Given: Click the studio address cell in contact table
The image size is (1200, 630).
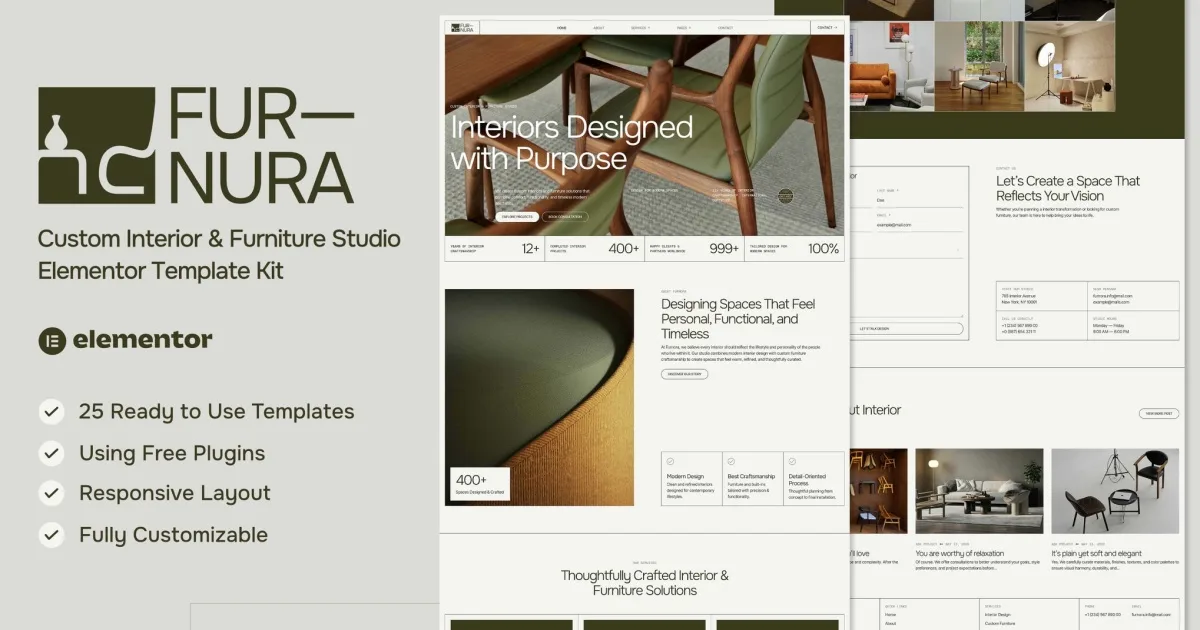Looking at the screenshot, I should tap(1042, 296).
